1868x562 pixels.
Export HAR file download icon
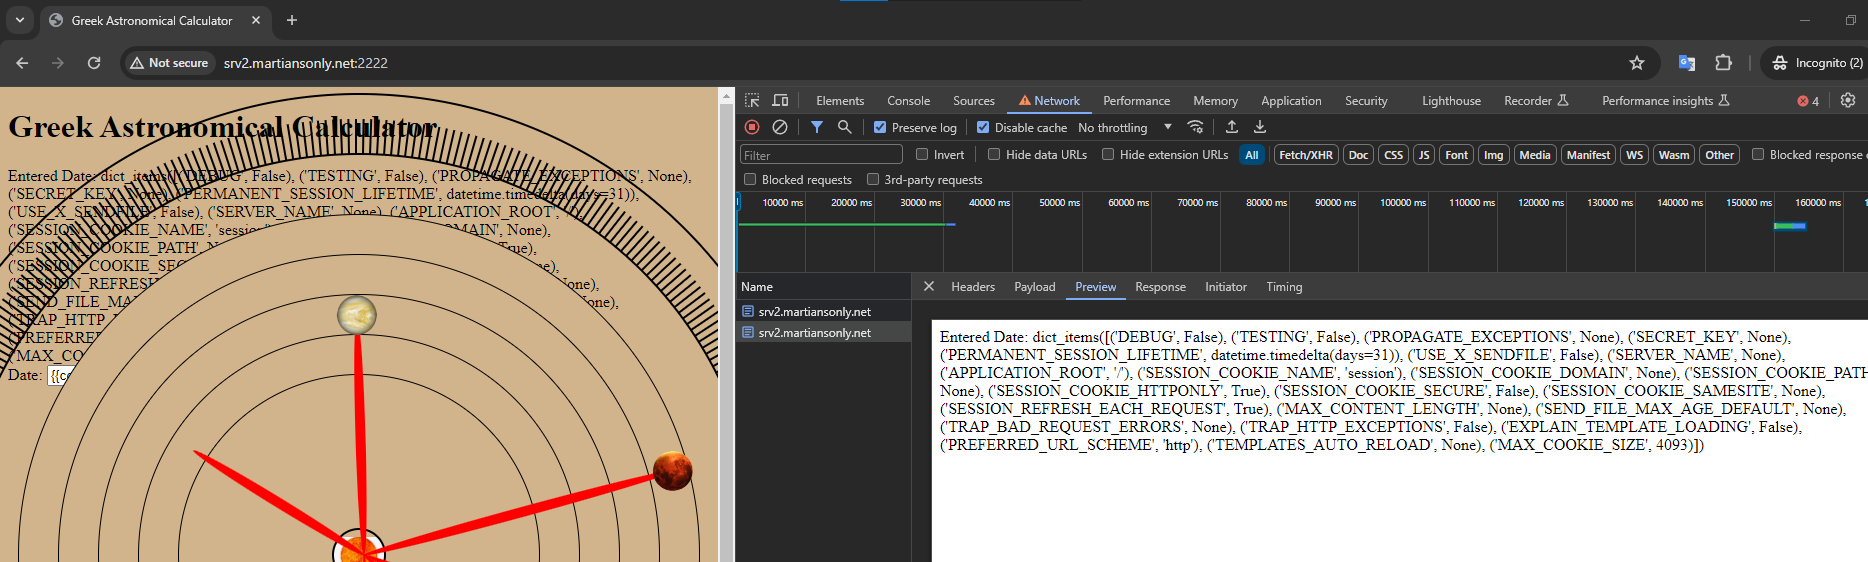[1260, 127]
